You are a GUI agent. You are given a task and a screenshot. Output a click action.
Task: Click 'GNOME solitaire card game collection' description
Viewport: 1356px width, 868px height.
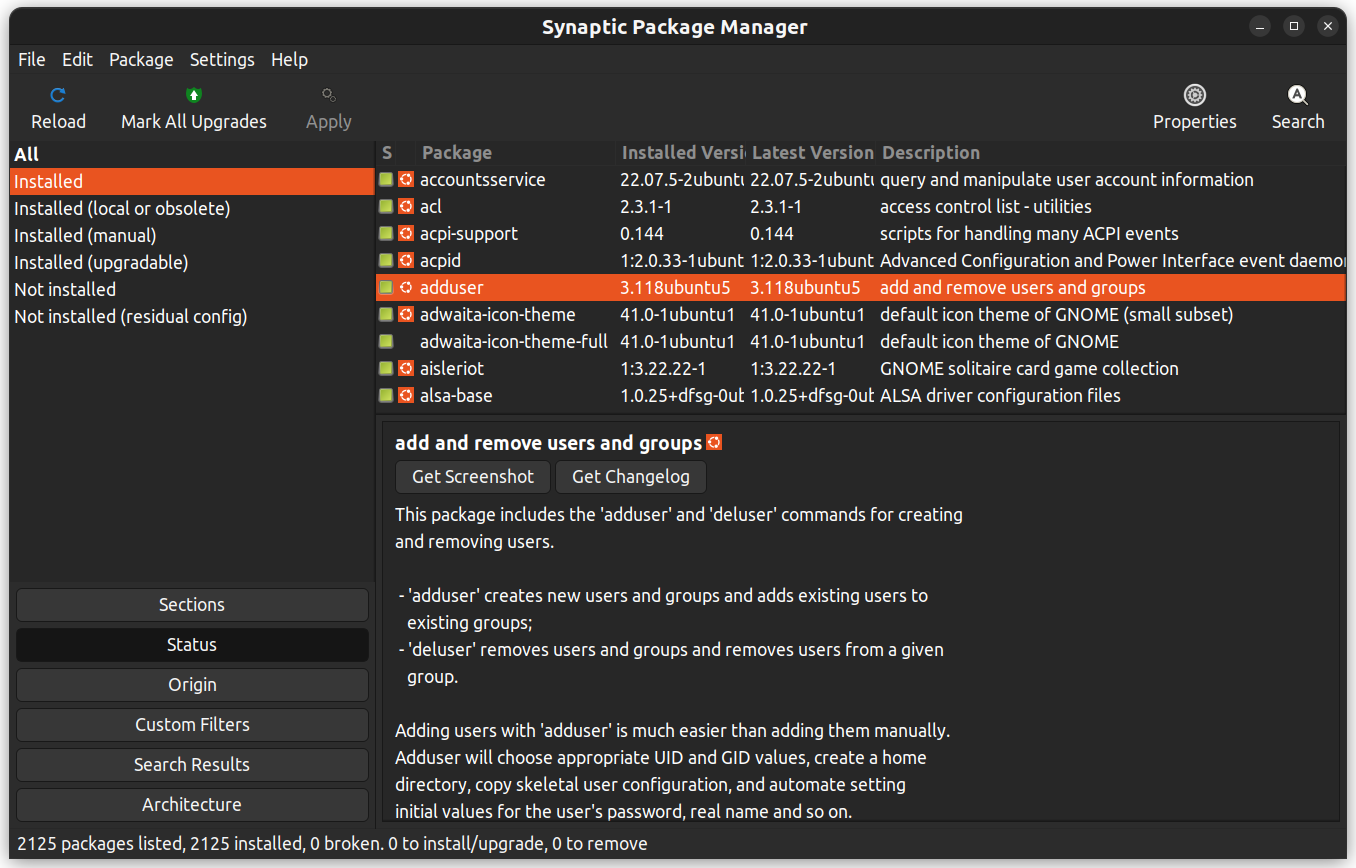(x=1029, y=369)
